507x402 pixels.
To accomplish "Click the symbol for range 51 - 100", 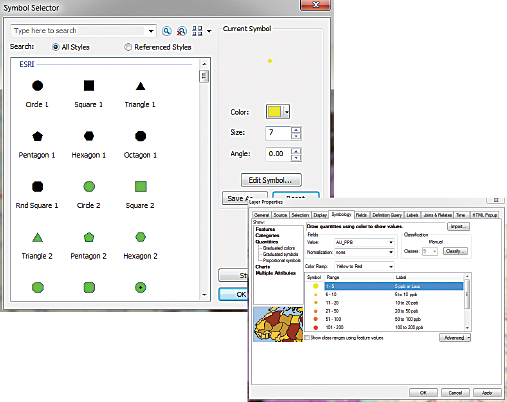I will point(315,319).
